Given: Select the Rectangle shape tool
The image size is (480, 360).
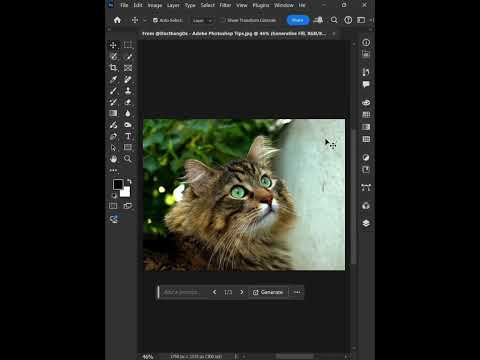Looking at the screenshot, I should [x=128, y=147].
